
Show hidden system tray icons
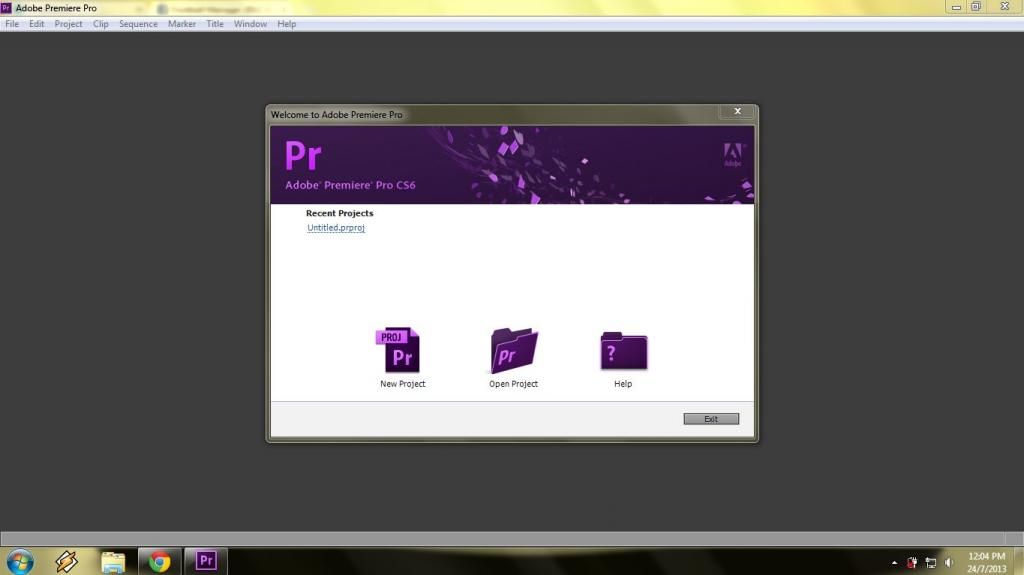894,562
